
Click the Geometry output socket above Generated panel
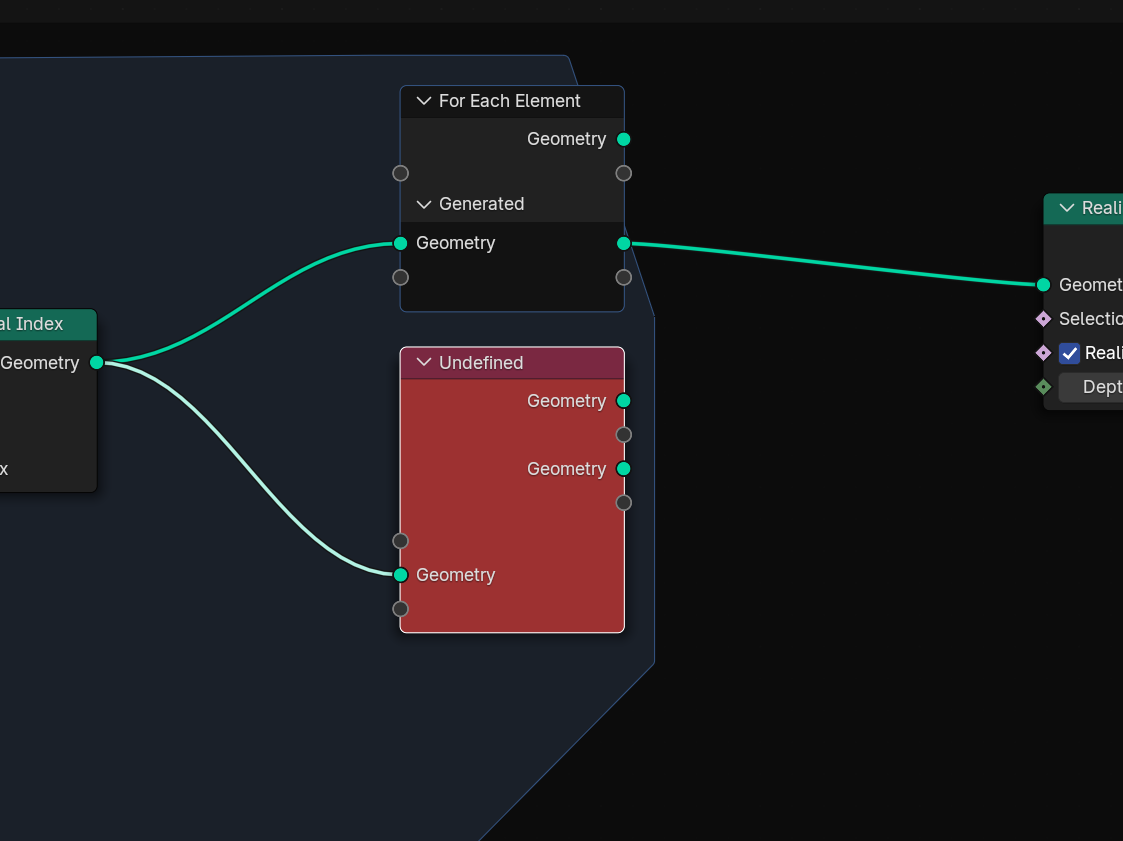624,139
